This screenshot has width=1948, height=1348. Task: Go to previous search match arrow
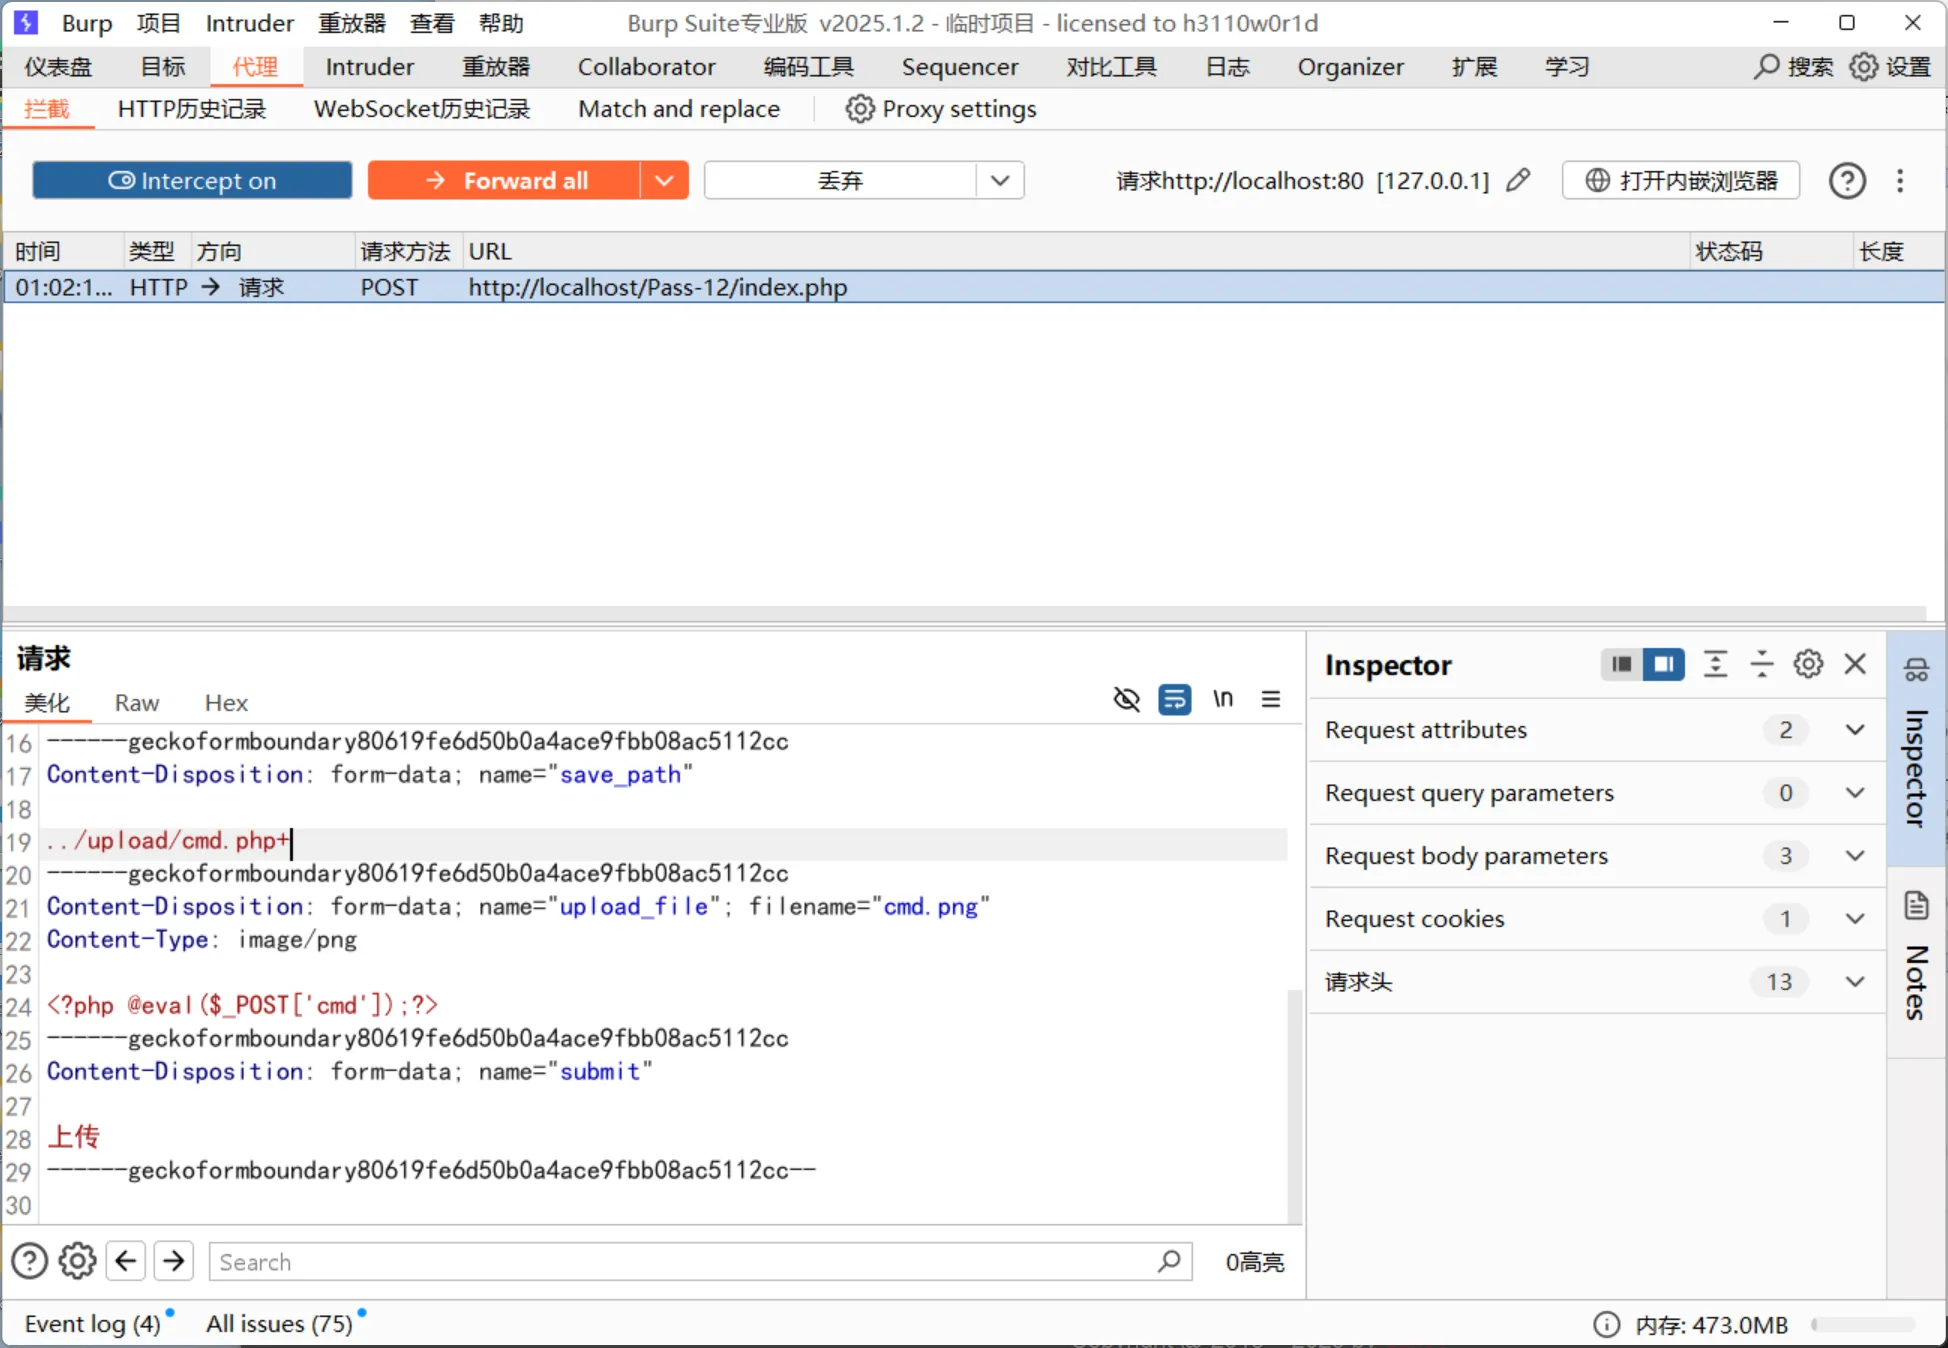[x=126, y=1261]
